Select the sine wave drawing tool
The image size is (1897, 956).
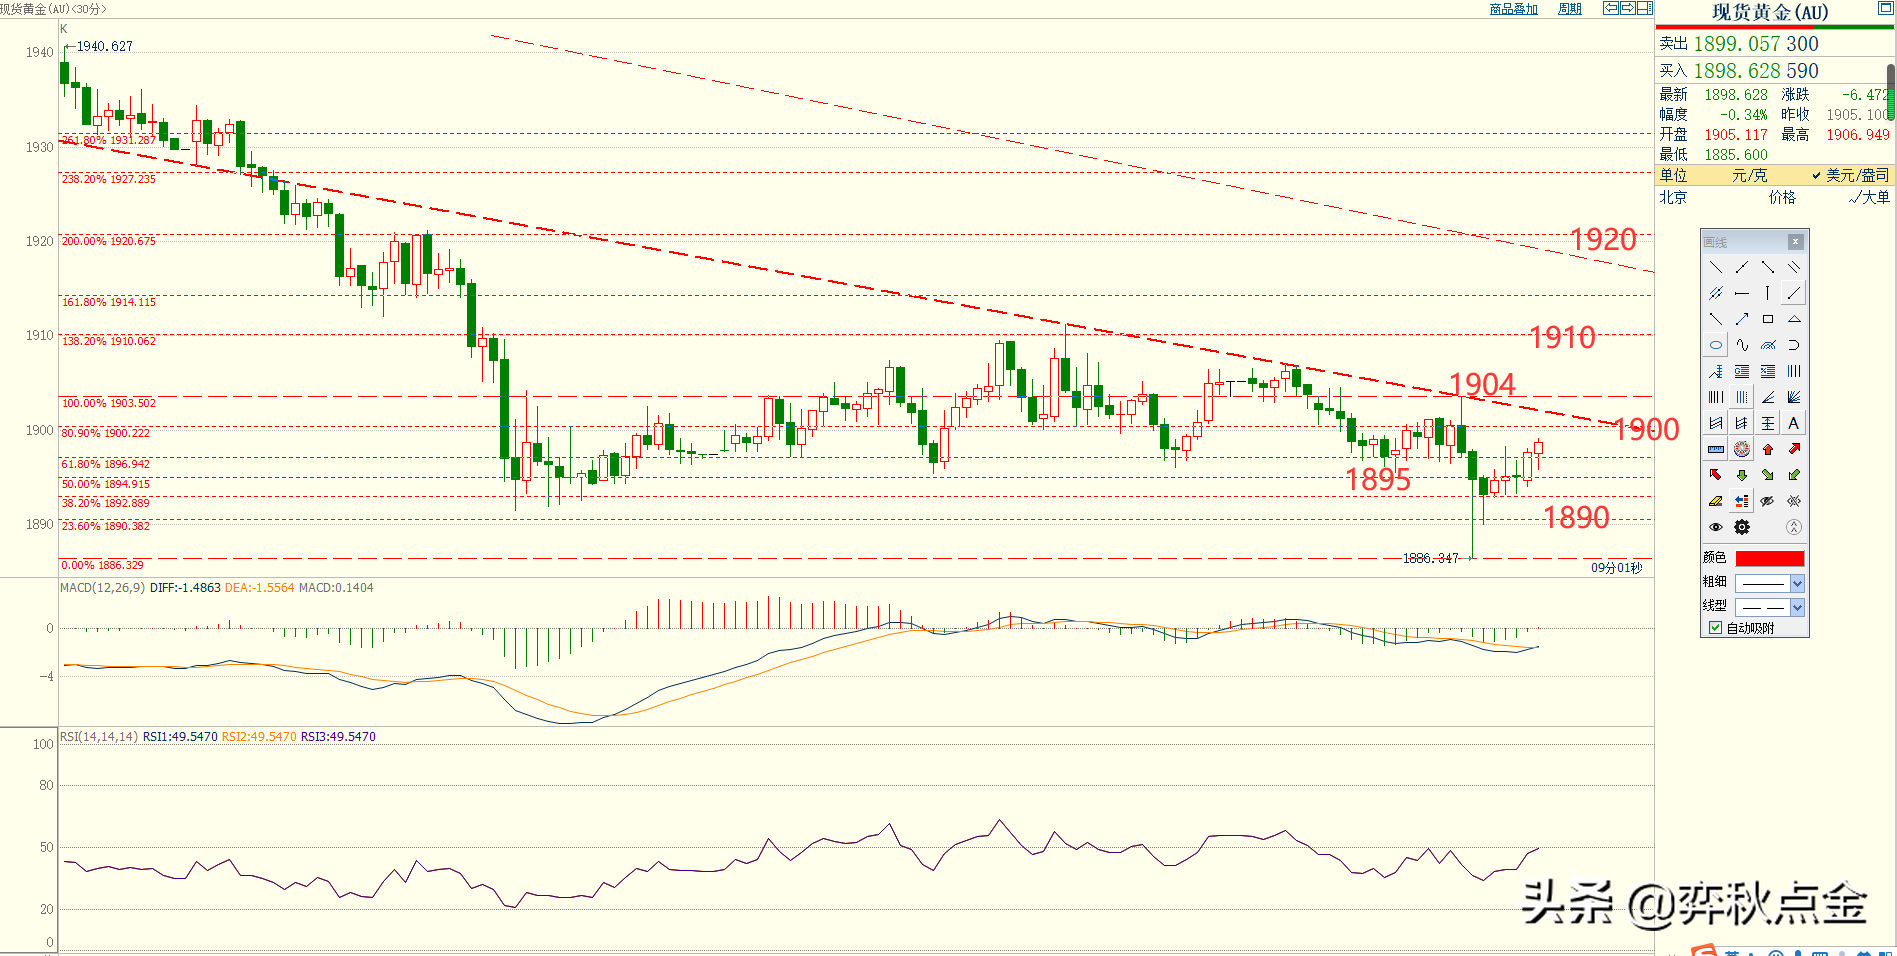pyautogui.click(x=1742, y=345)
